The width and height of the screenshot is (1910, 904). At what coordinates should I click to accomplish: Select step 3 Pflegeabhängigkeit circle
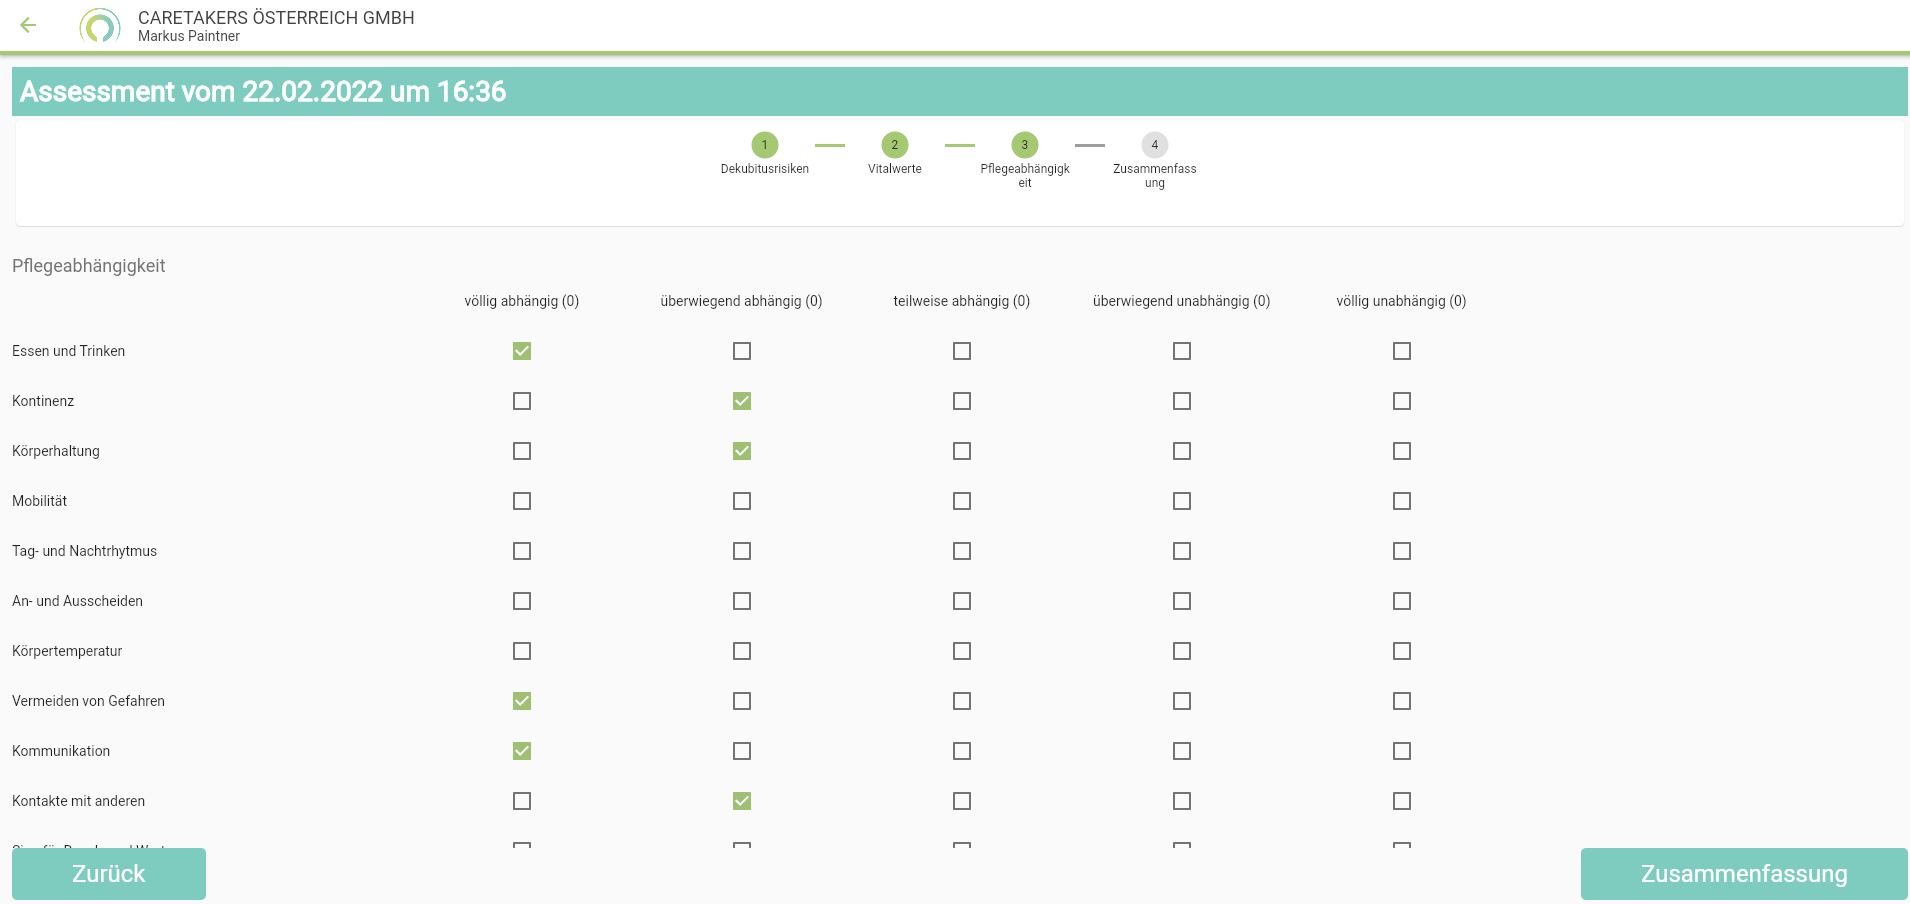1024,145
